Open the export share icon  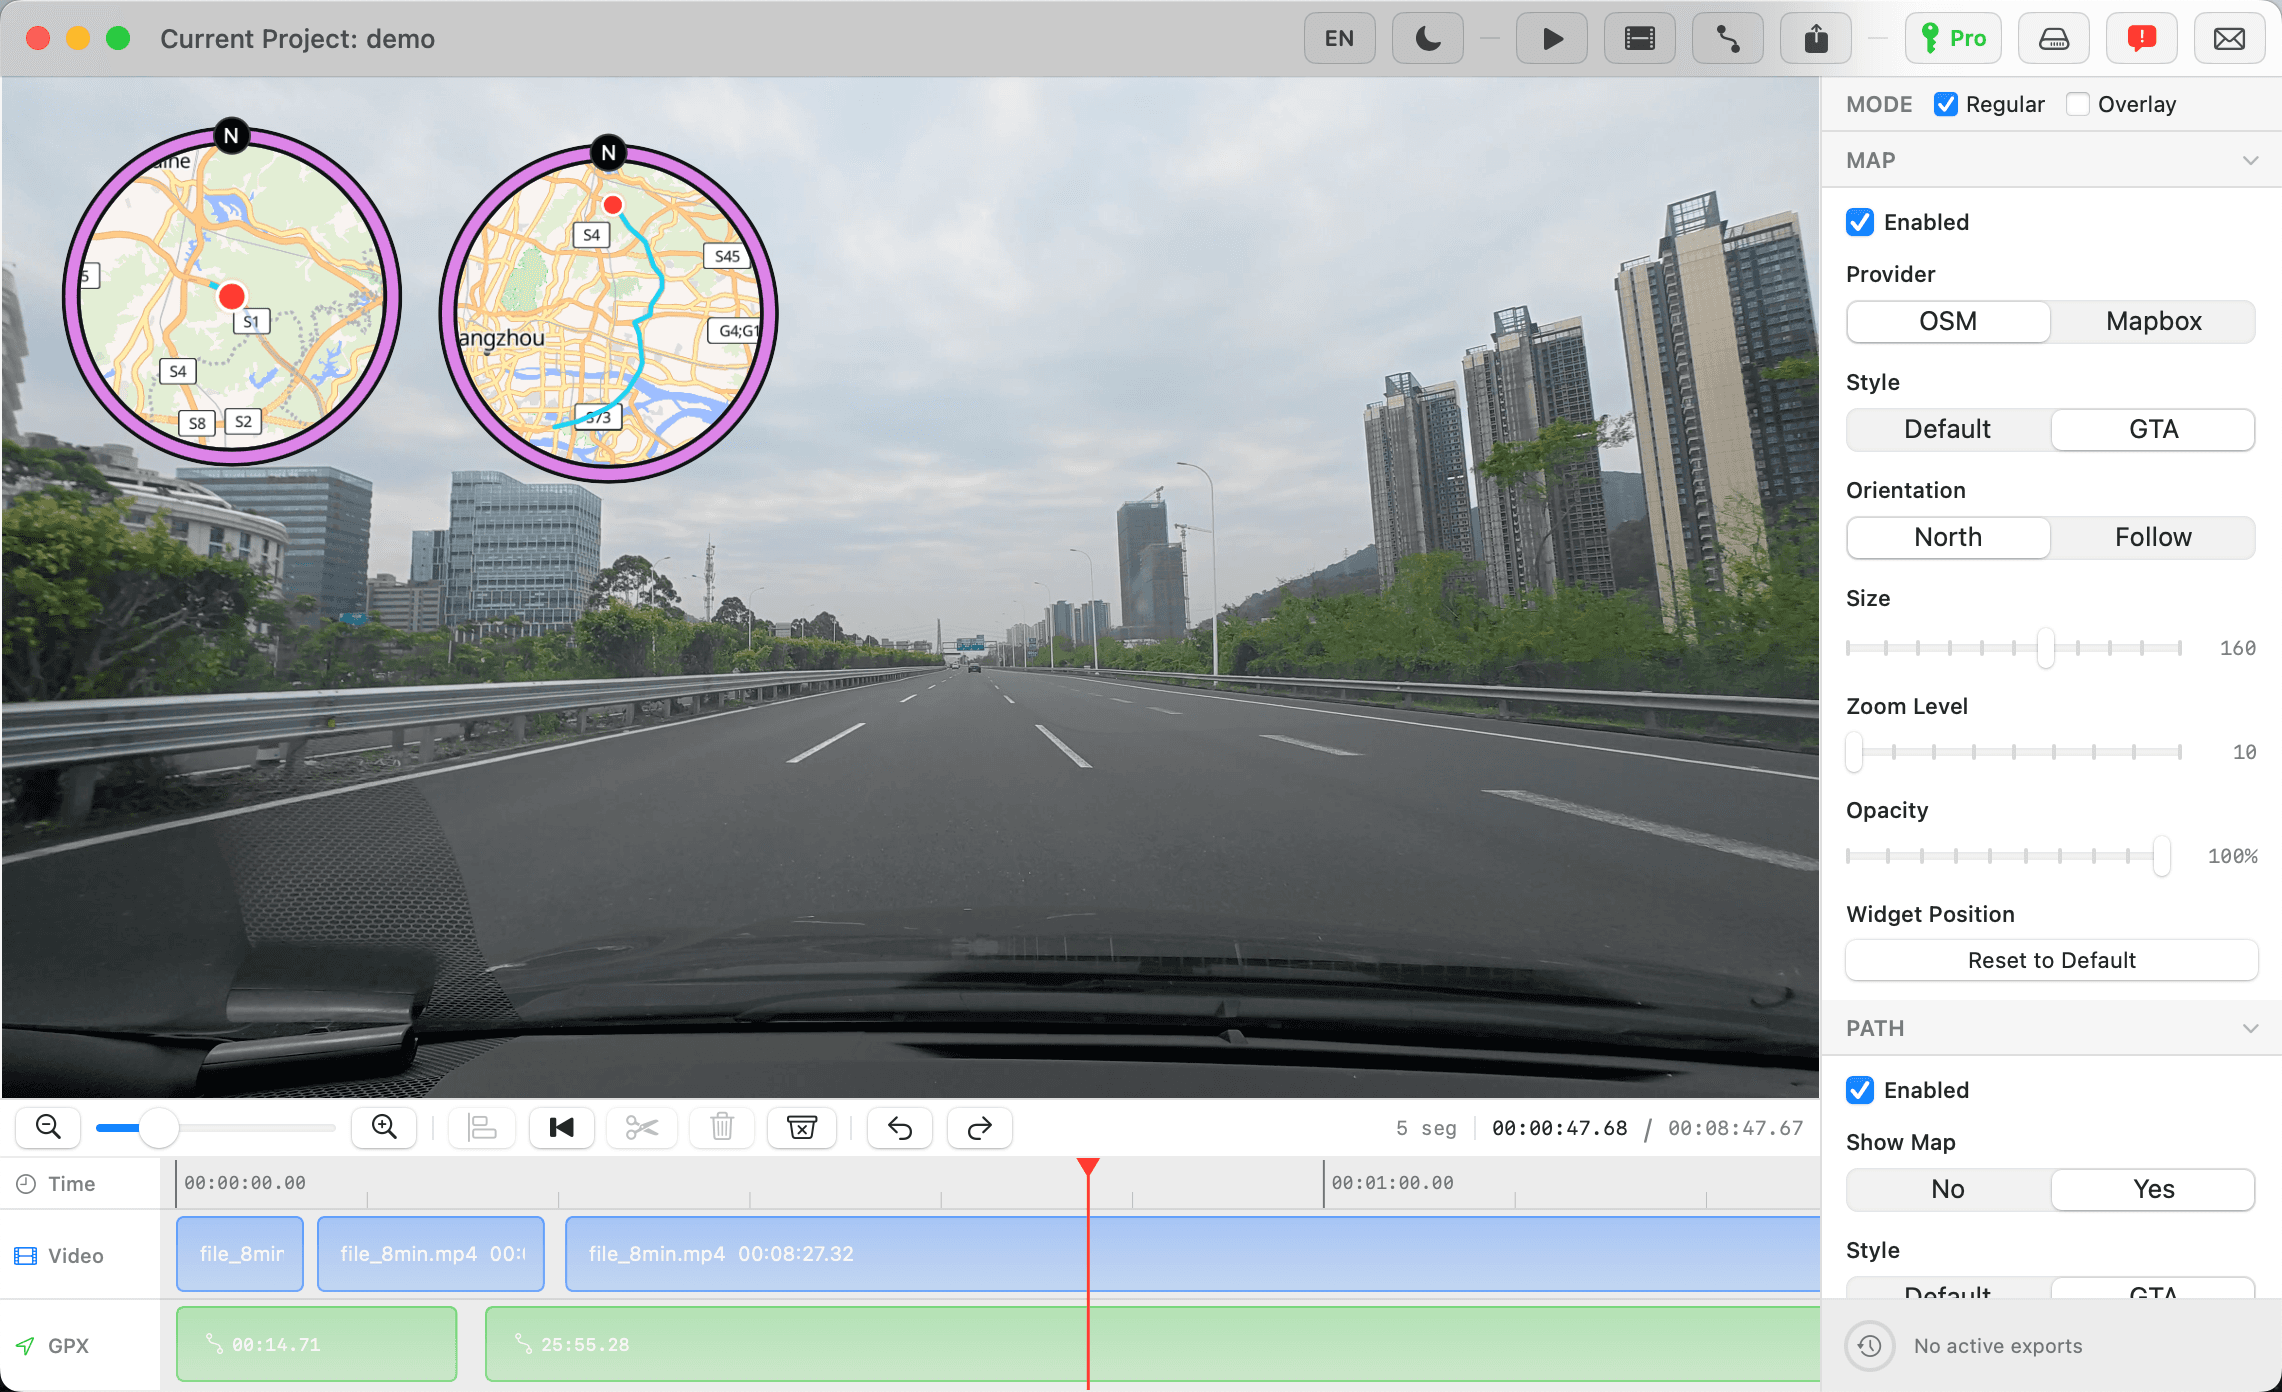click(x=1815, y=39)
